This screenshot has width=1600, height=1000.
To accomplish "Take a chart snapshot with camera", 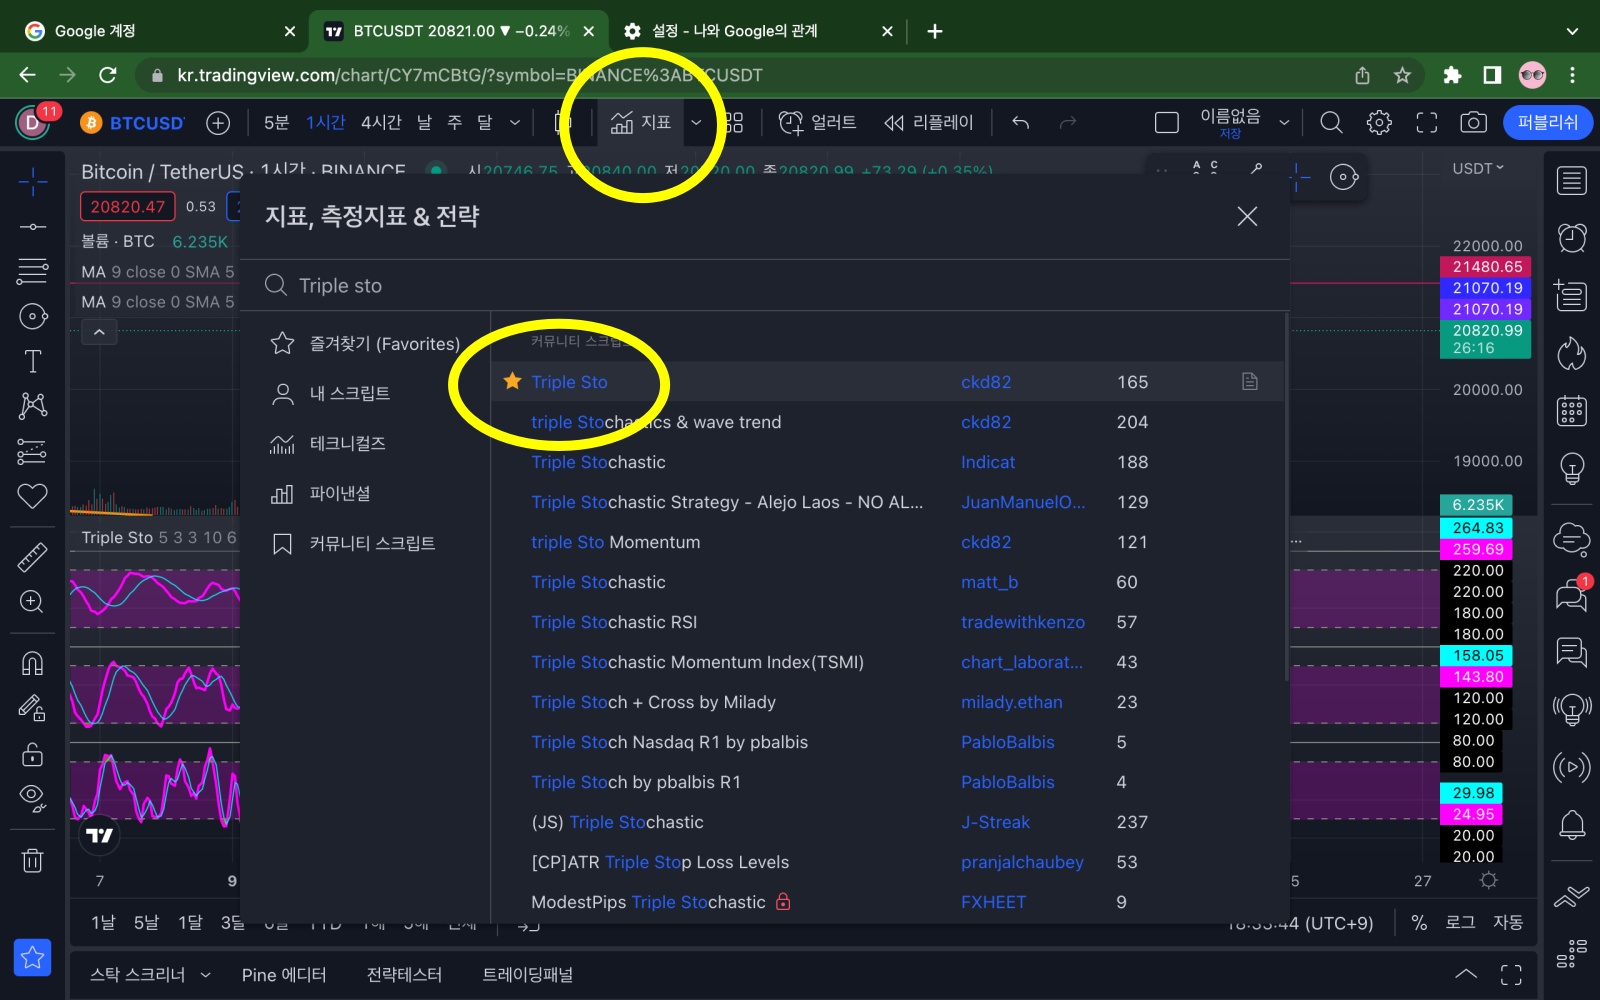I will pos(1472,122).
